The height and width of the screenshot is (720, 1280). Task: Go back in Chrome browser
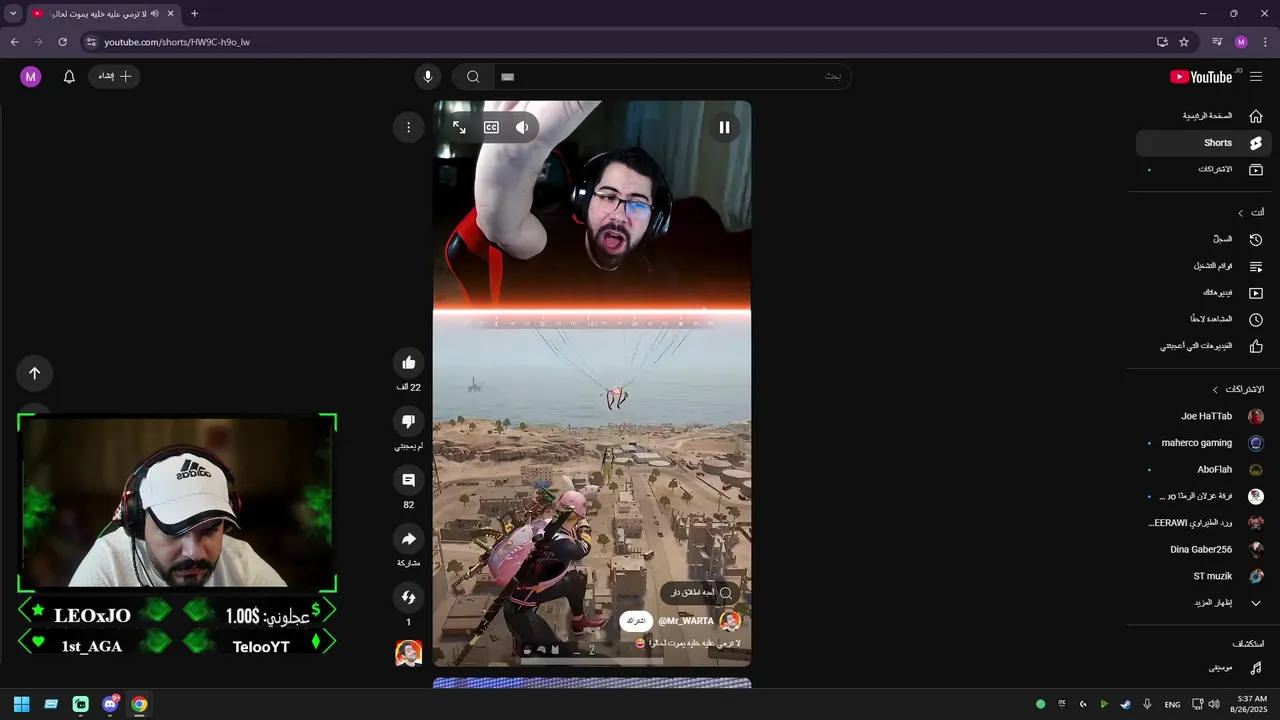click(14, 42)
